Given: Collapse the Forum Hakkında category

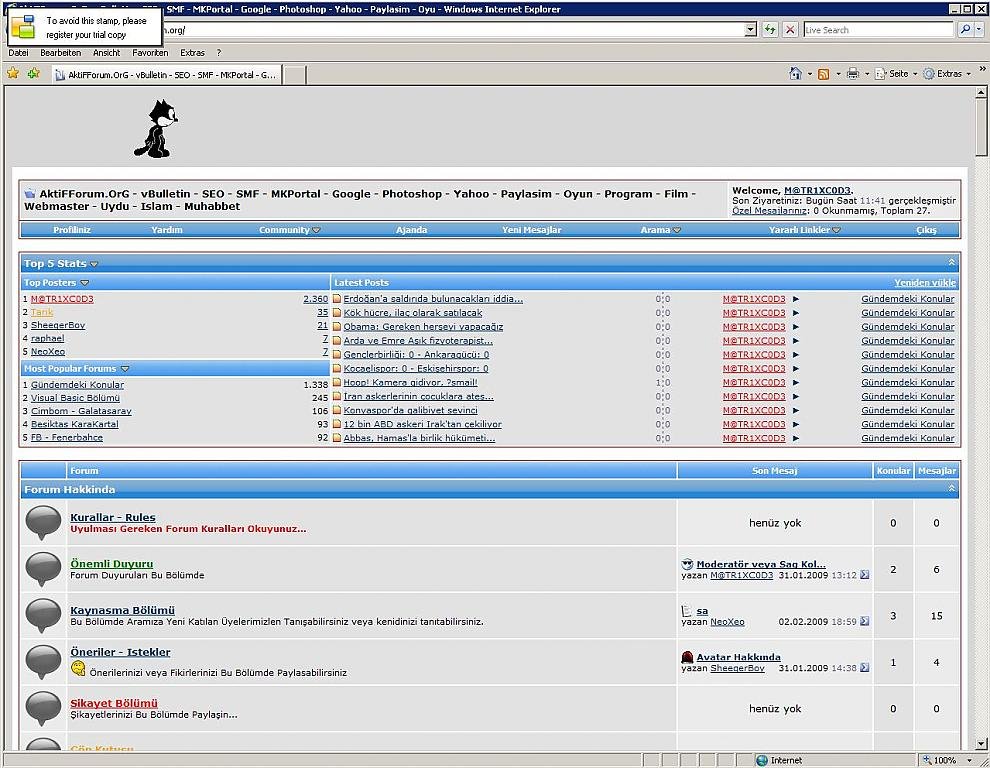Looking at the screenshot, I should (951, 488).
